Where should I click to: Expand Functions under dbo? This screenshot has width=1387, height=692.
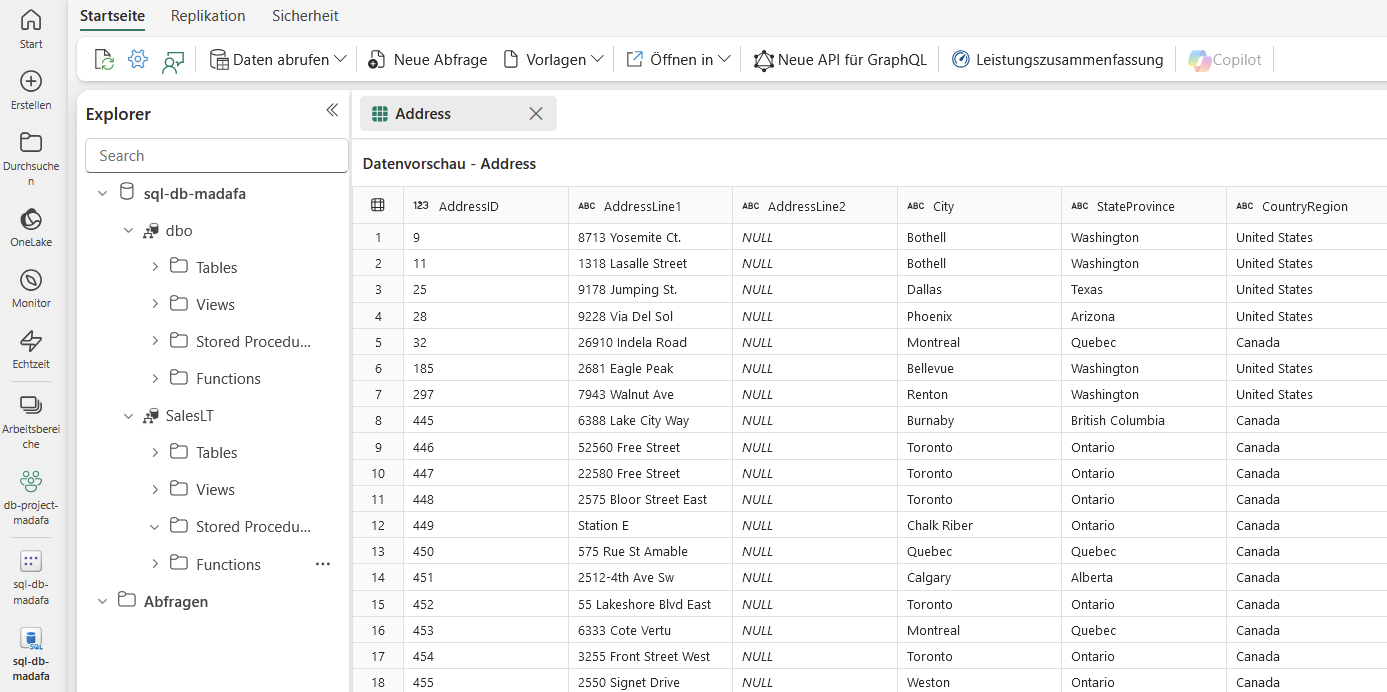coord(155,378)
